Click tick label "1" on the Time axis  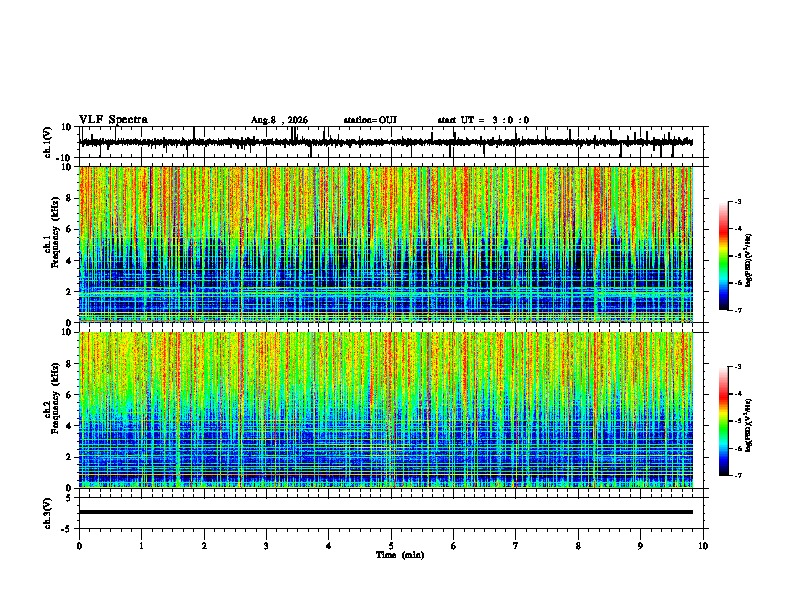tap(141, 546)
